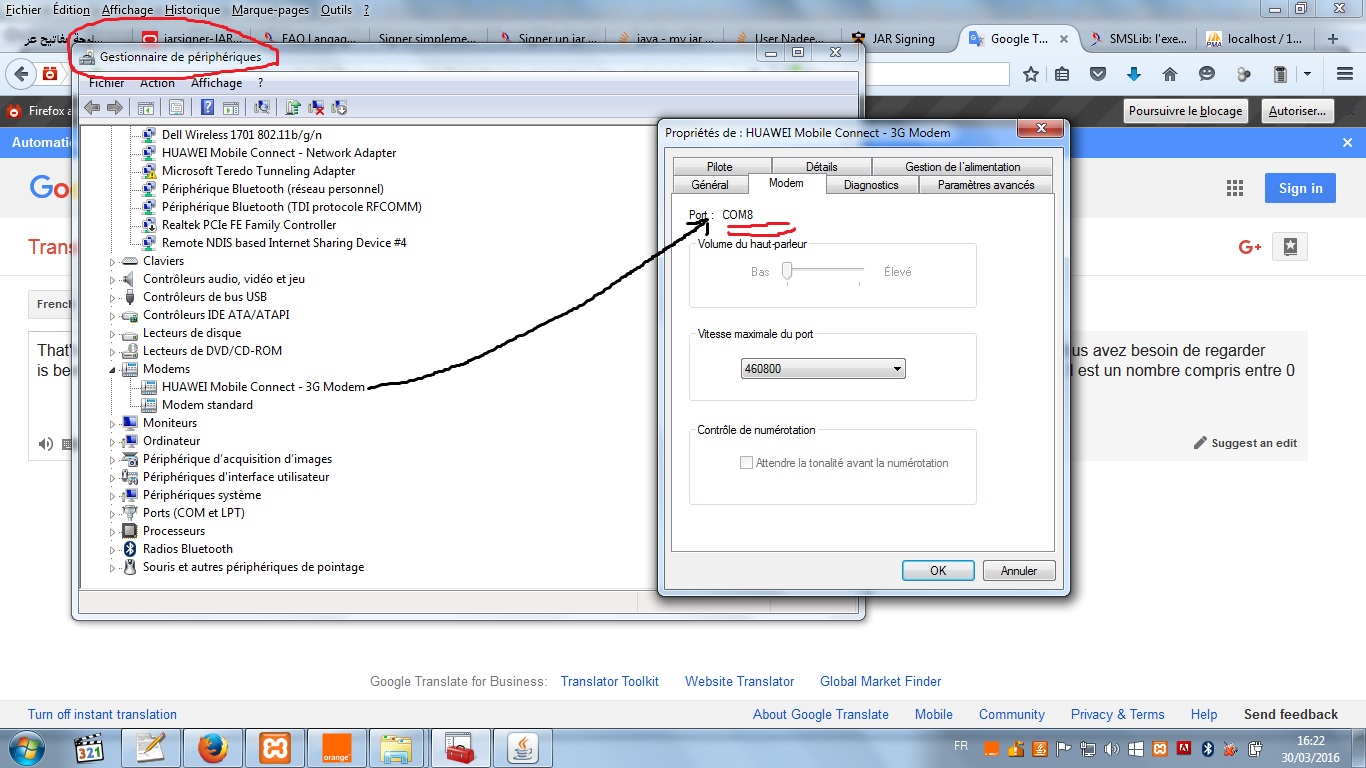Switch to the Général tab
Screen dimensions: 1366x768
pos(710,185)
